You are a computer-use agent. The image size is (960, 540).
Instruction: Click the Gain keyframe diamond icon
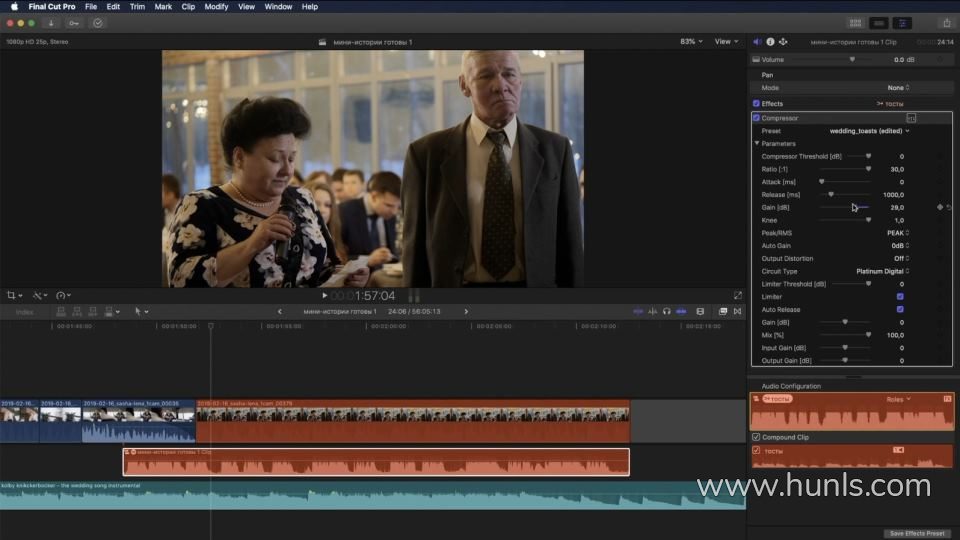click(940, 208)
